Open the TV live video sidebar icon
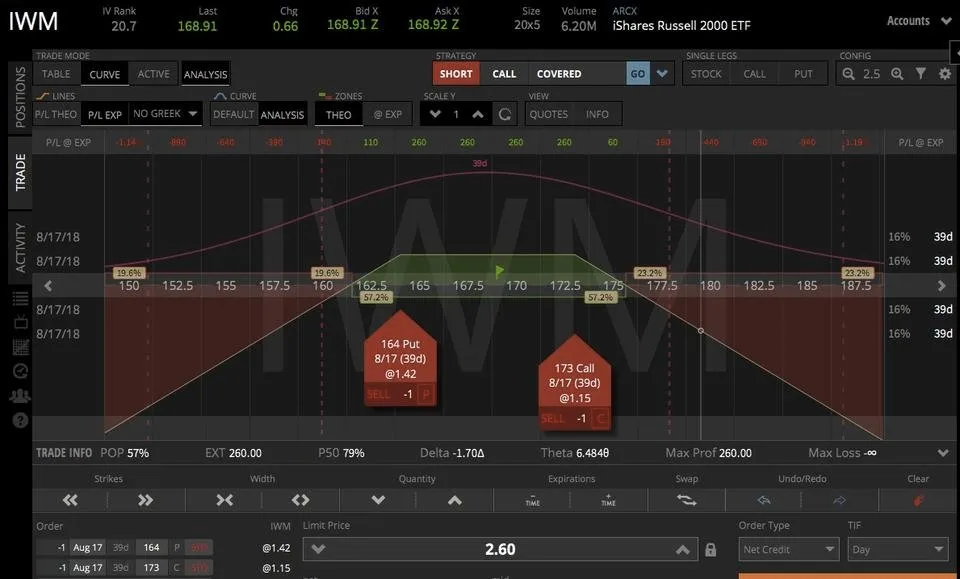This screenshot has height=579, width=960. [20, 322]
